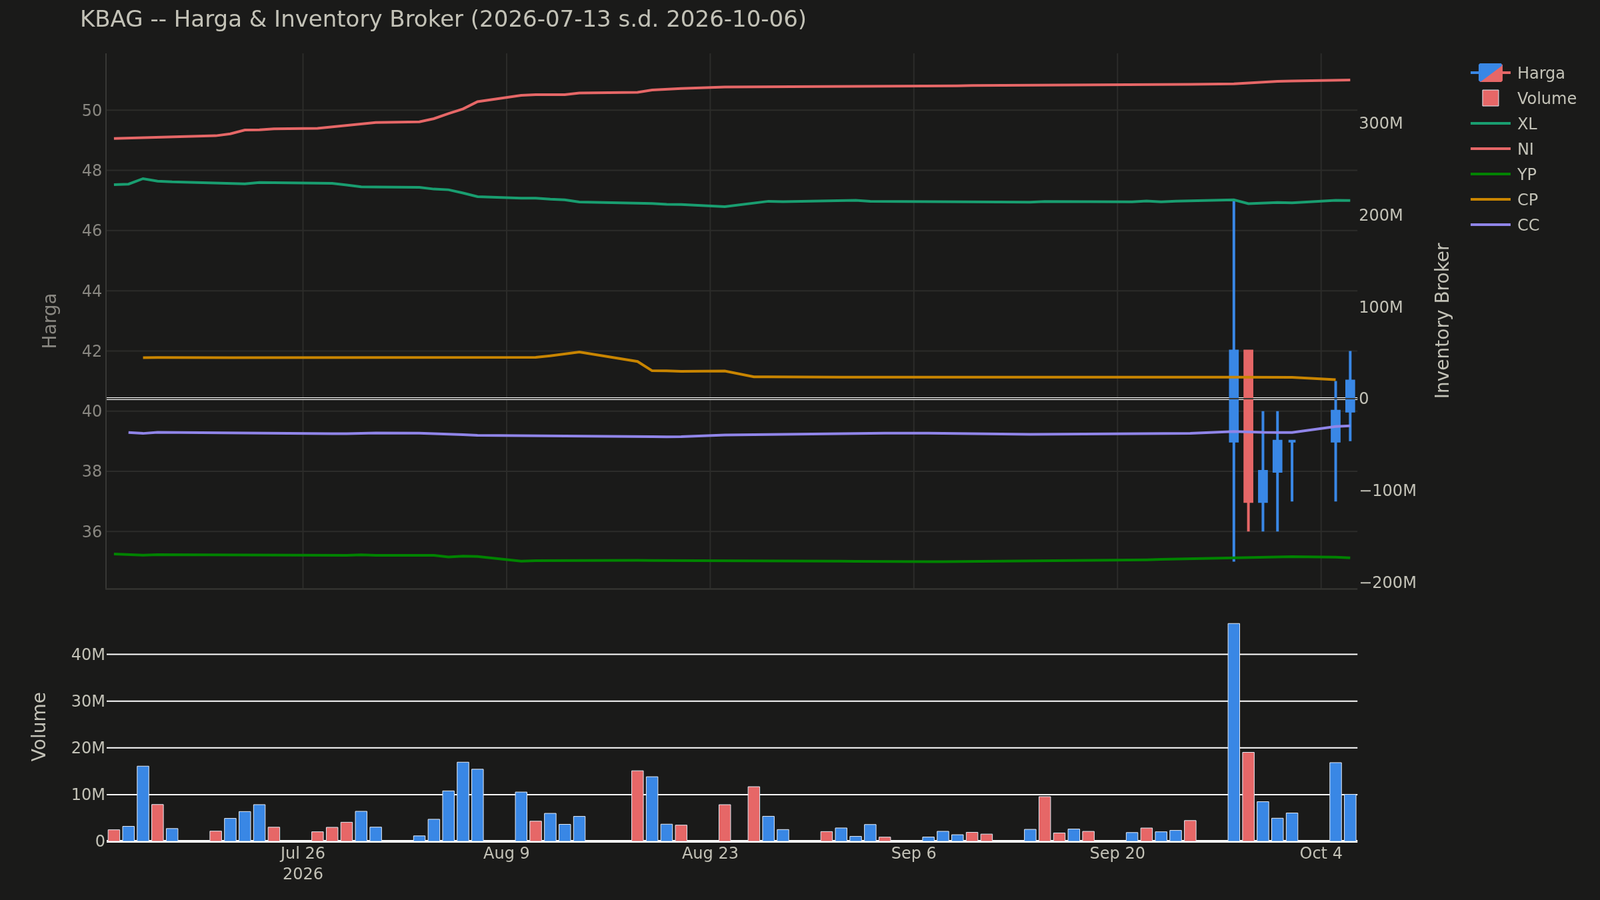Click the Jul 26 x-axis date label
The width and height of the screenshot is (1600, 900).
coord(303,853)
